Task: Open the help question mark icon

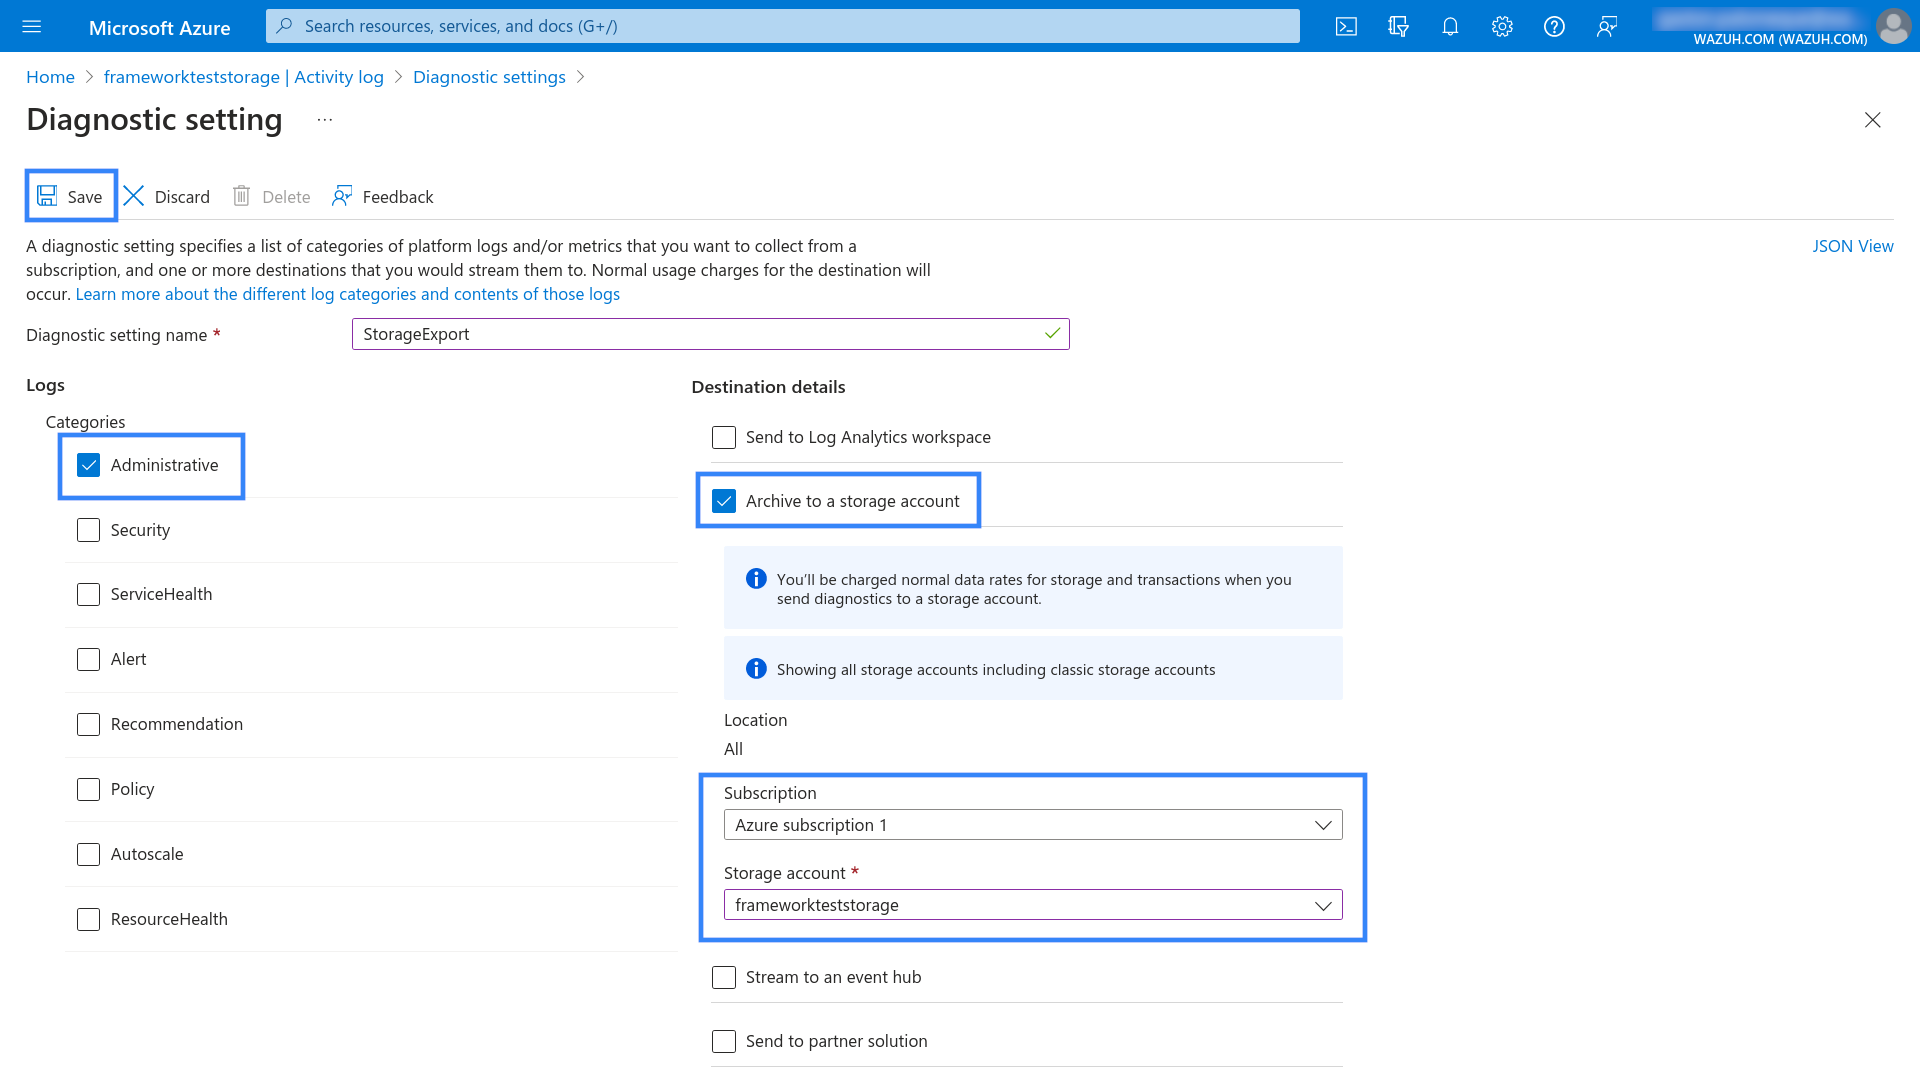Action: click(1554, 27)
